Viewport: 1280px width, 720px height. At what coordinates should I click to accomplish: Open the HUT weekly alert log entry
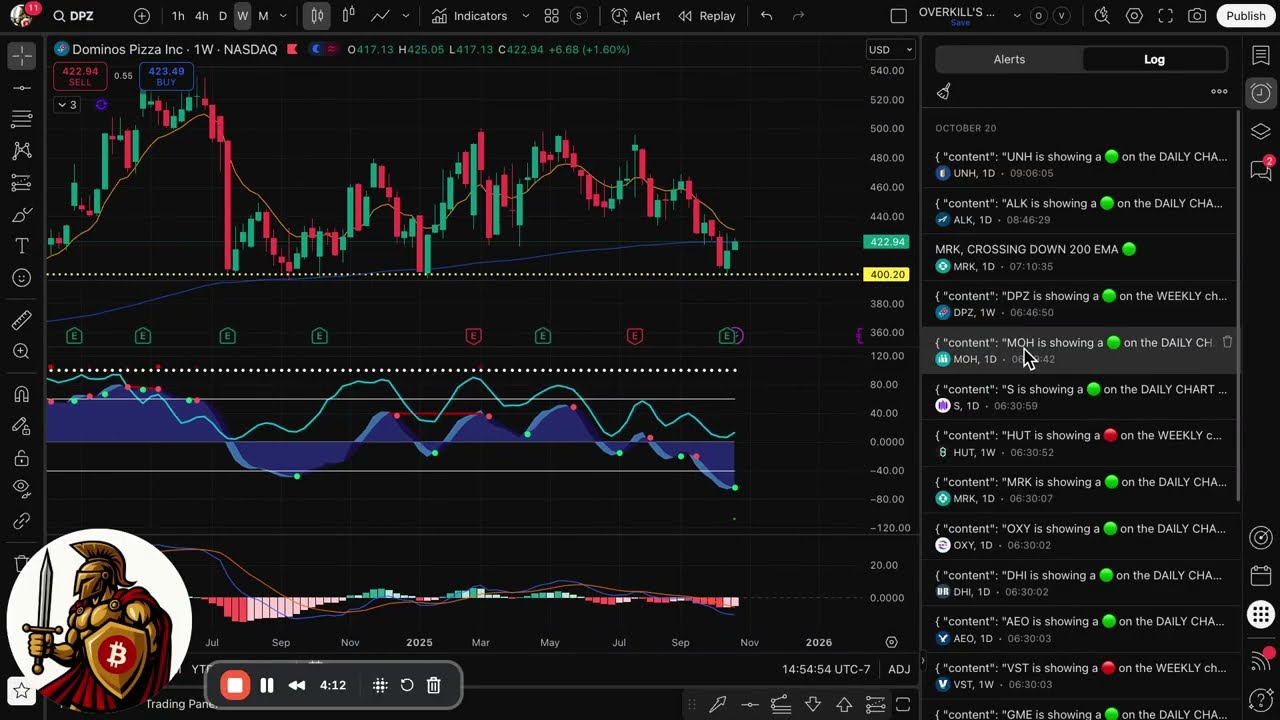[1081, 443]
